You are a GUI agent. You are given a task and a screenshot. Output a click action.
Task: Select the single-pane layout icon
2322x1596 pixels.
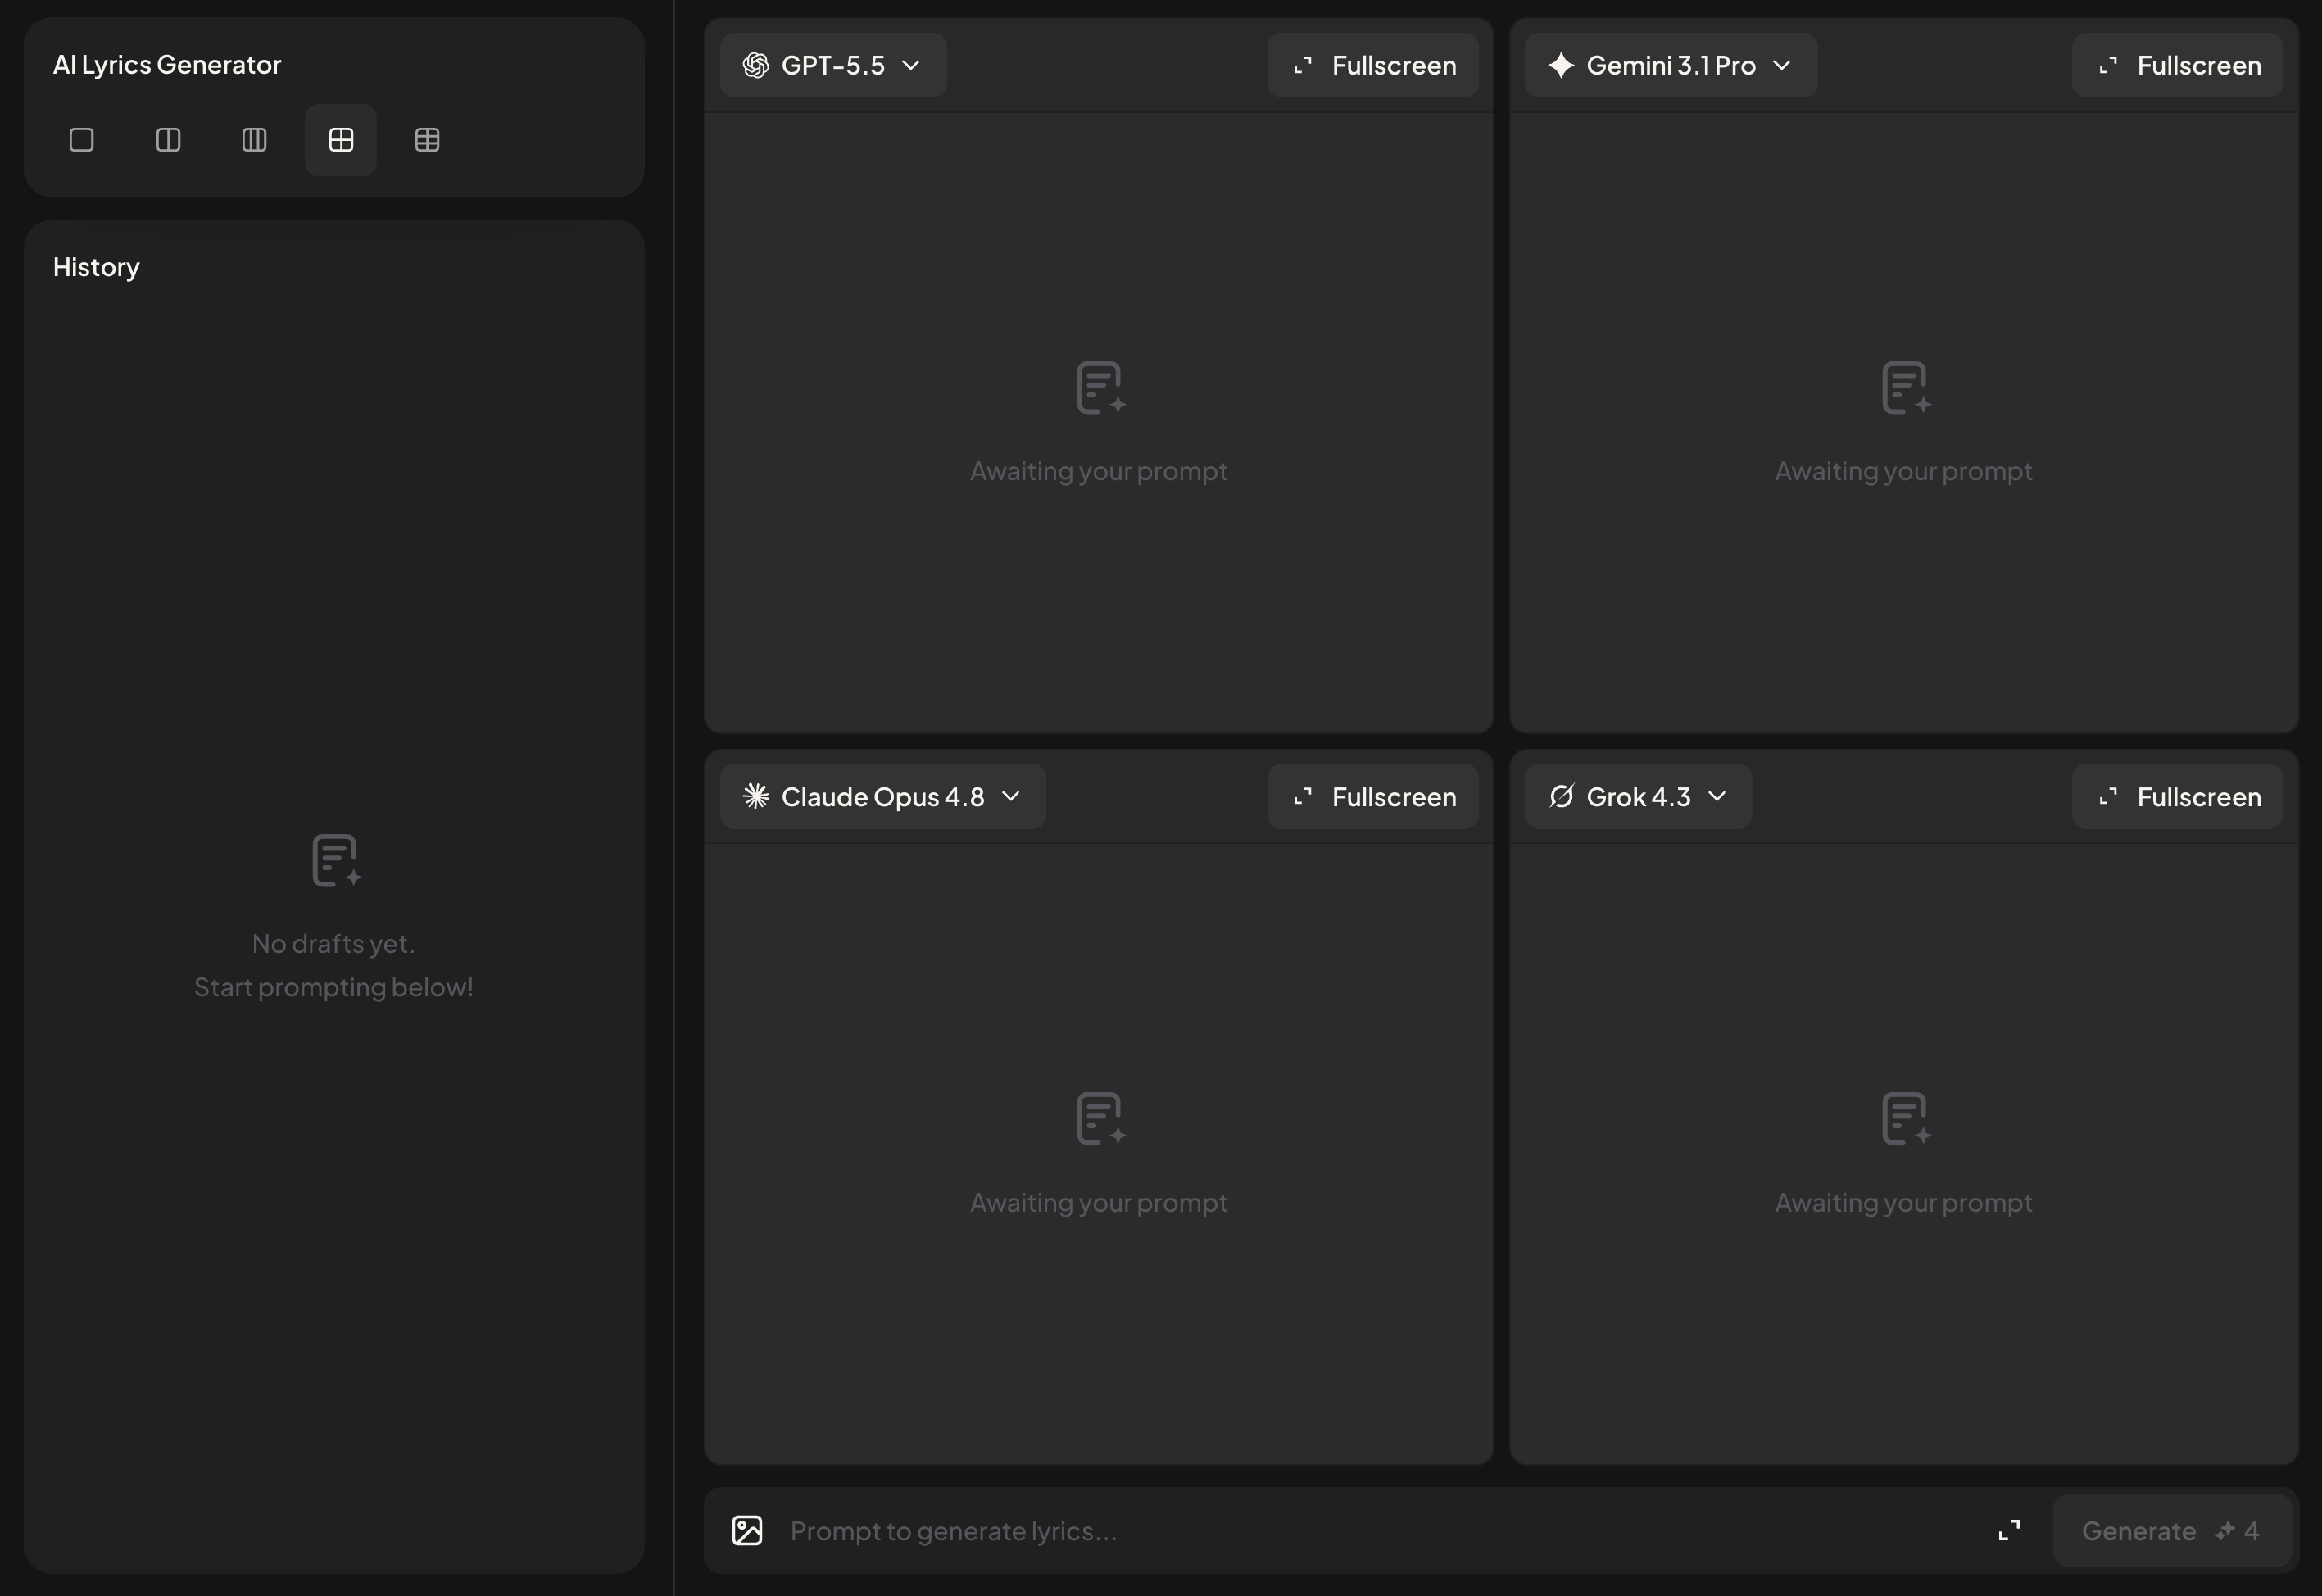pyautogui.click(x=82, y=140)
